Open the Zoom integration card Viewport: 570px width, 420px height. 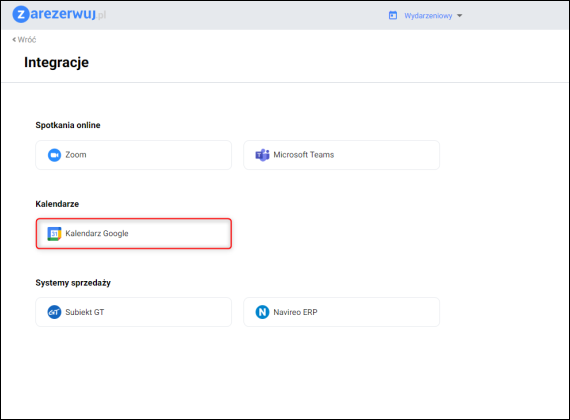(x=133, y=155)
